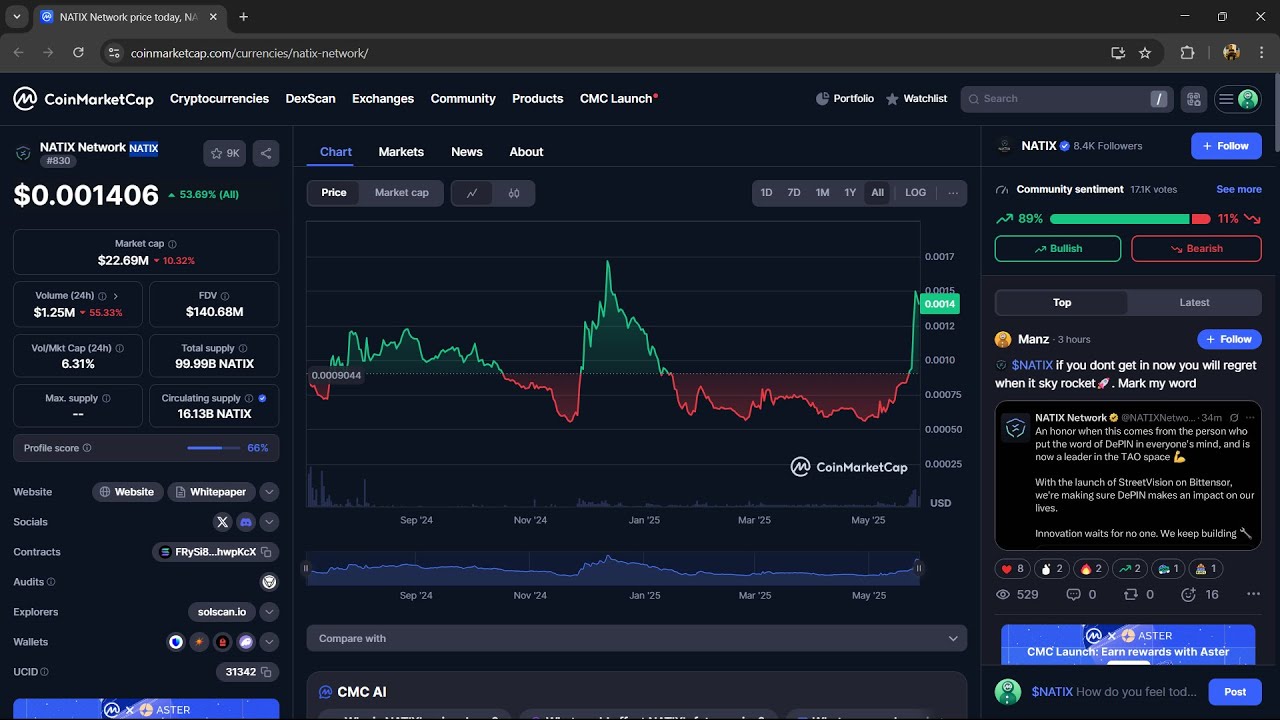Screen dimensions: 1280x720
Task: Select the Market cap chart toggle
Action: (402, 193)
